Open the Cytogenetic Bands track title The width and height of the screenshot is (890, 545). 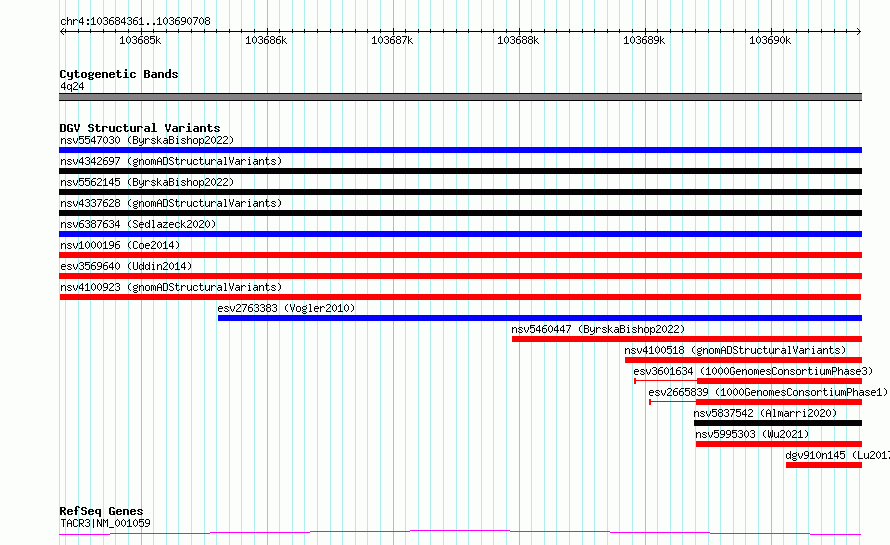[x=119, y=74]
